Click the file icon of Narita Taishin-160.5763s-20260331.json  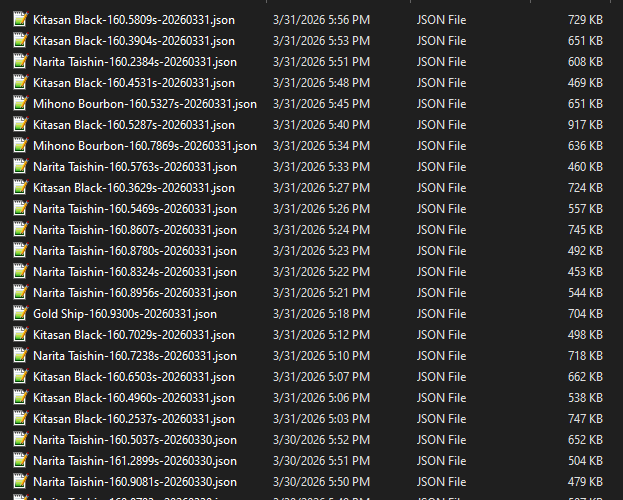coord(21,167)
